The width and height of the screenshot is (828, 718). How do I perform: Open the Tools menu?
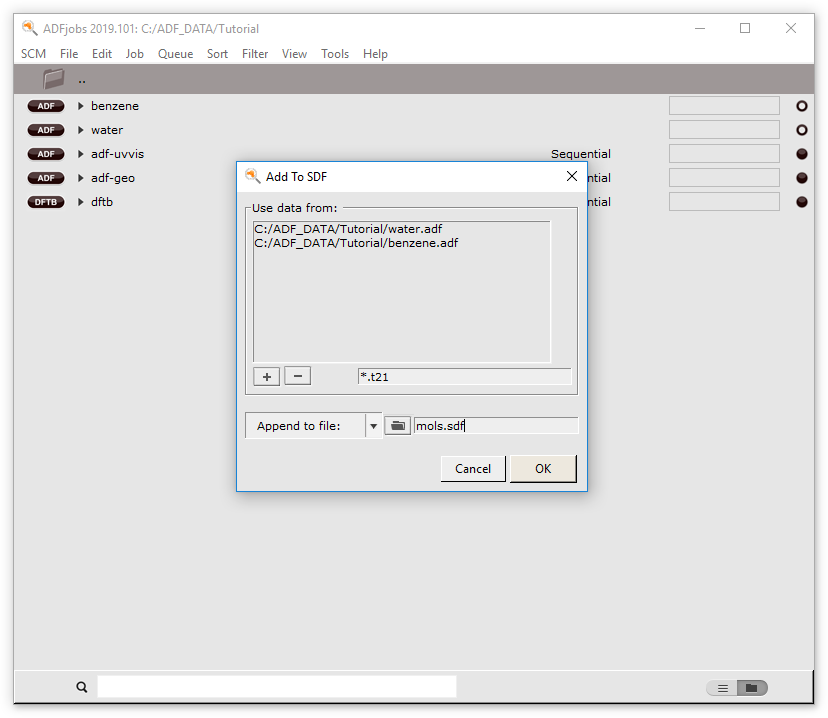pos(334,54)
